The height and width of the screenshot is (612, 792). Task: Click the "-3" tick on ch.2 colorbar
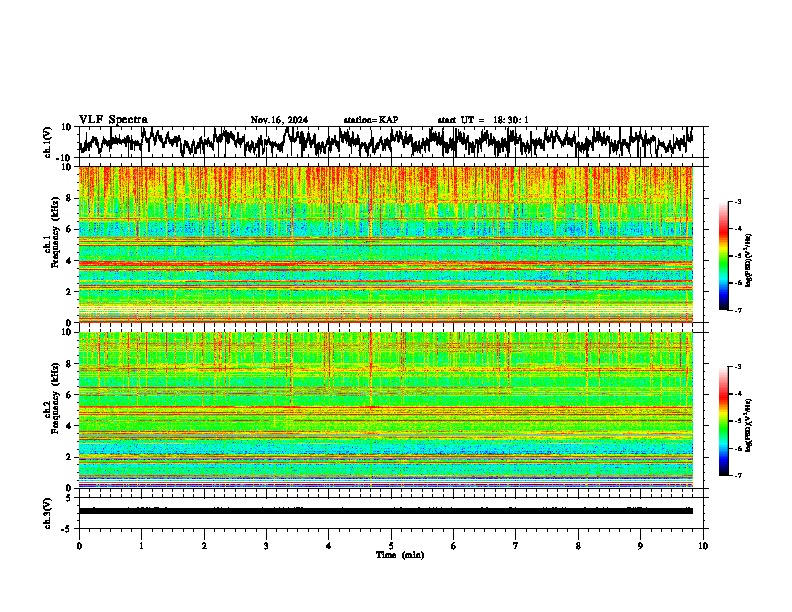[x=737, y=367]
